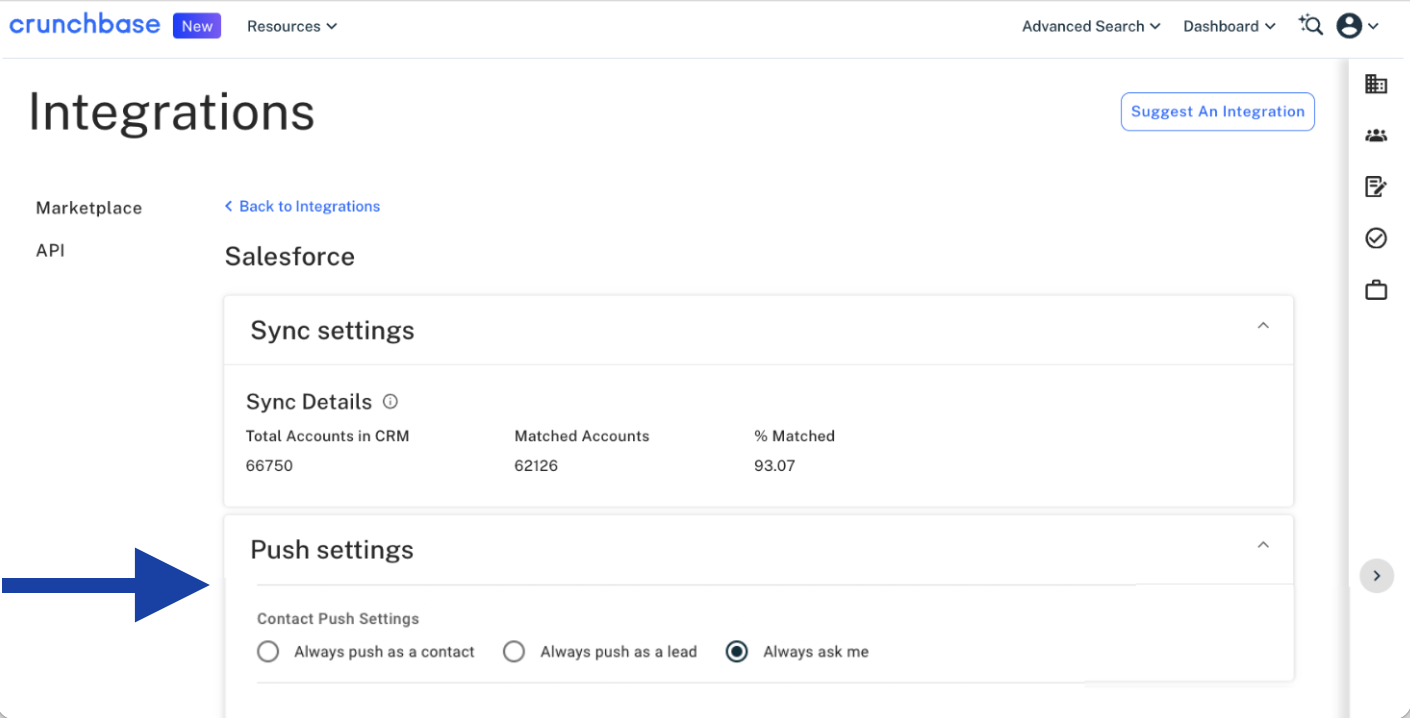Follow the Back to Integrations link
Image resolution: width=1410 pixels, height=718 pixels.
click(x=302, y=206)
